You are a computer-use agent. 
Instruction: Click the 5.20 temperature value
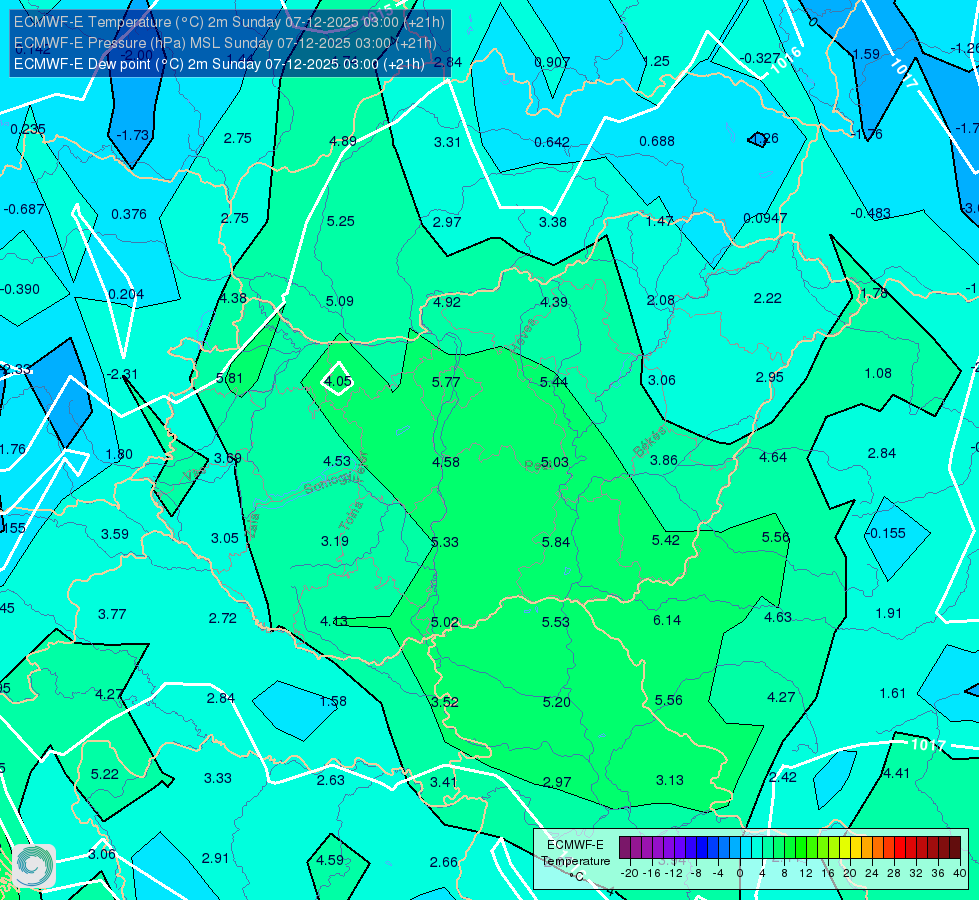pyautogui.click(x=556, y=703)
